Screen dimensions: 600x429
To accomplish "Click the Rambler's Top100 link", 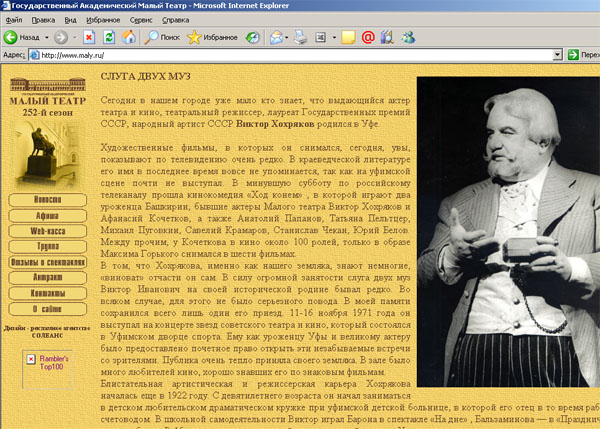I will click(x=49, y=362).
